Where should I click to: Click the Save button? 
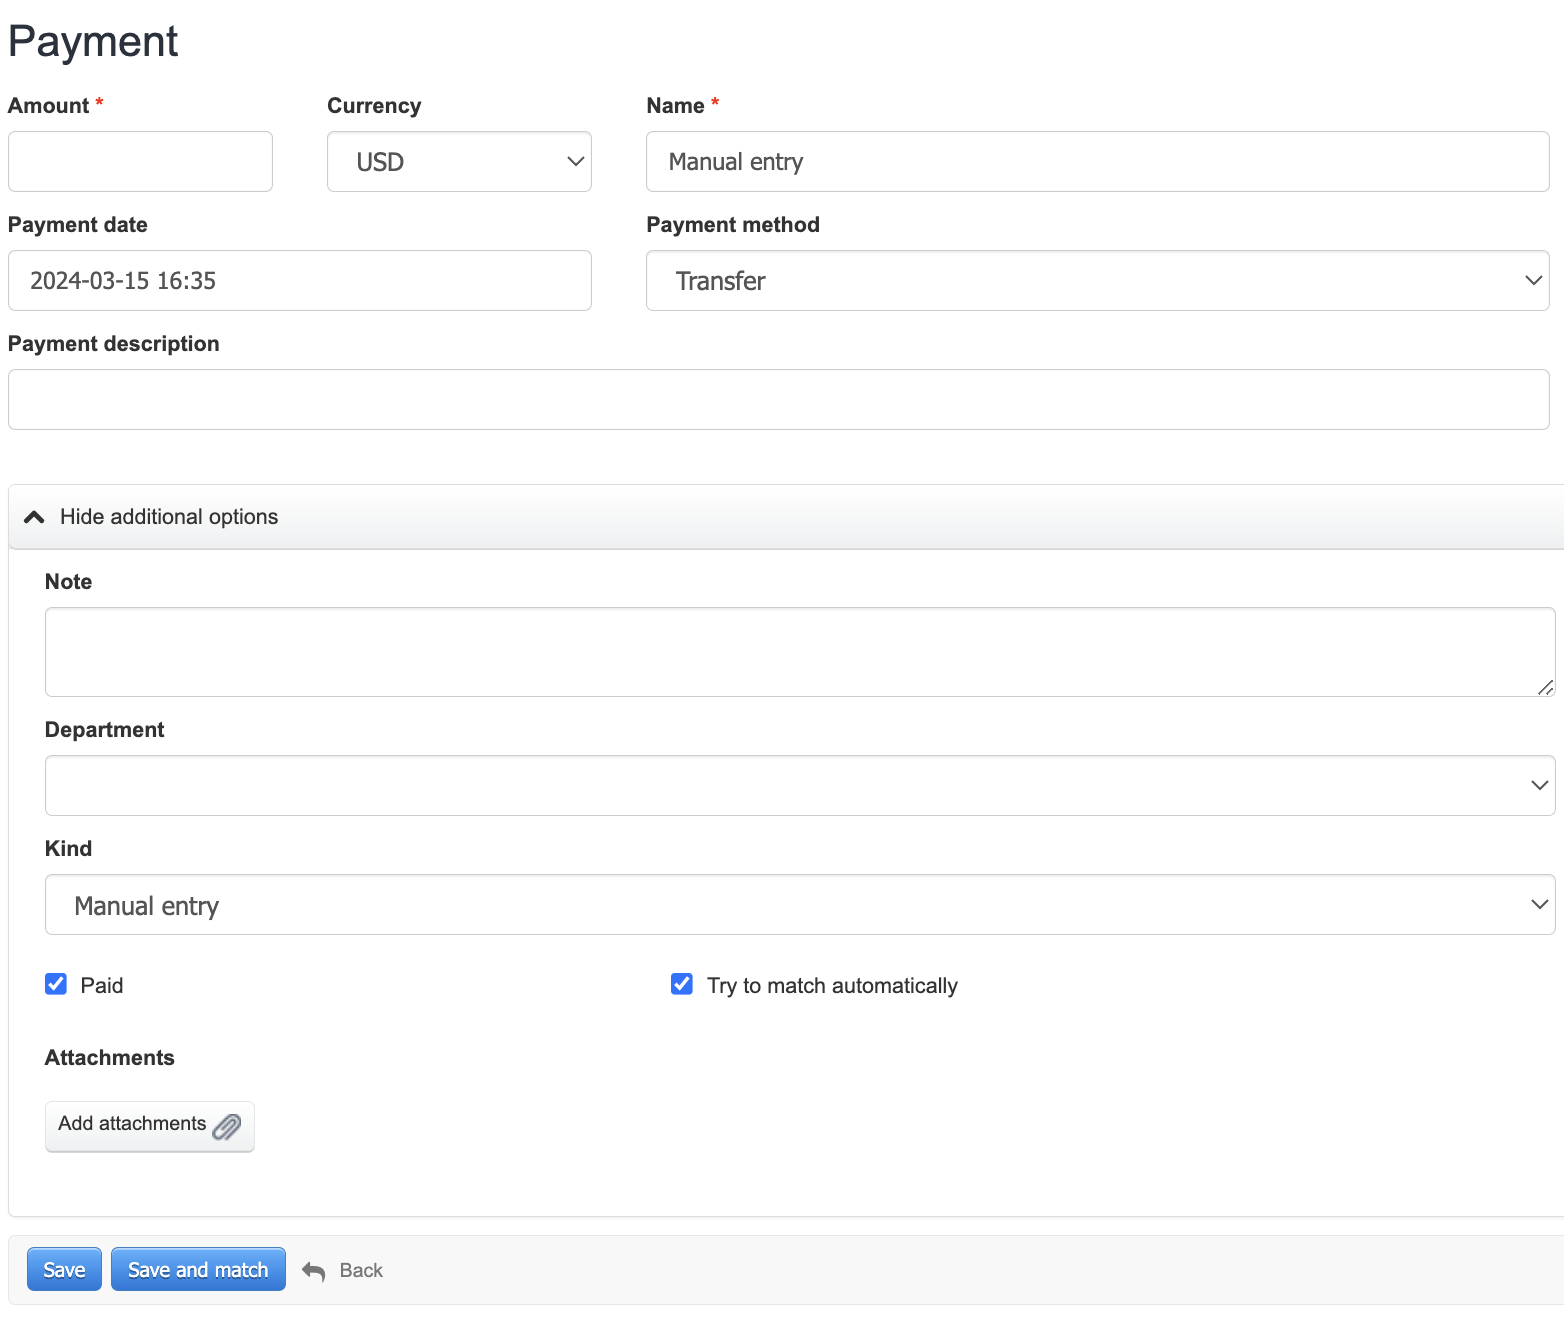click(x=64, y=1270)
